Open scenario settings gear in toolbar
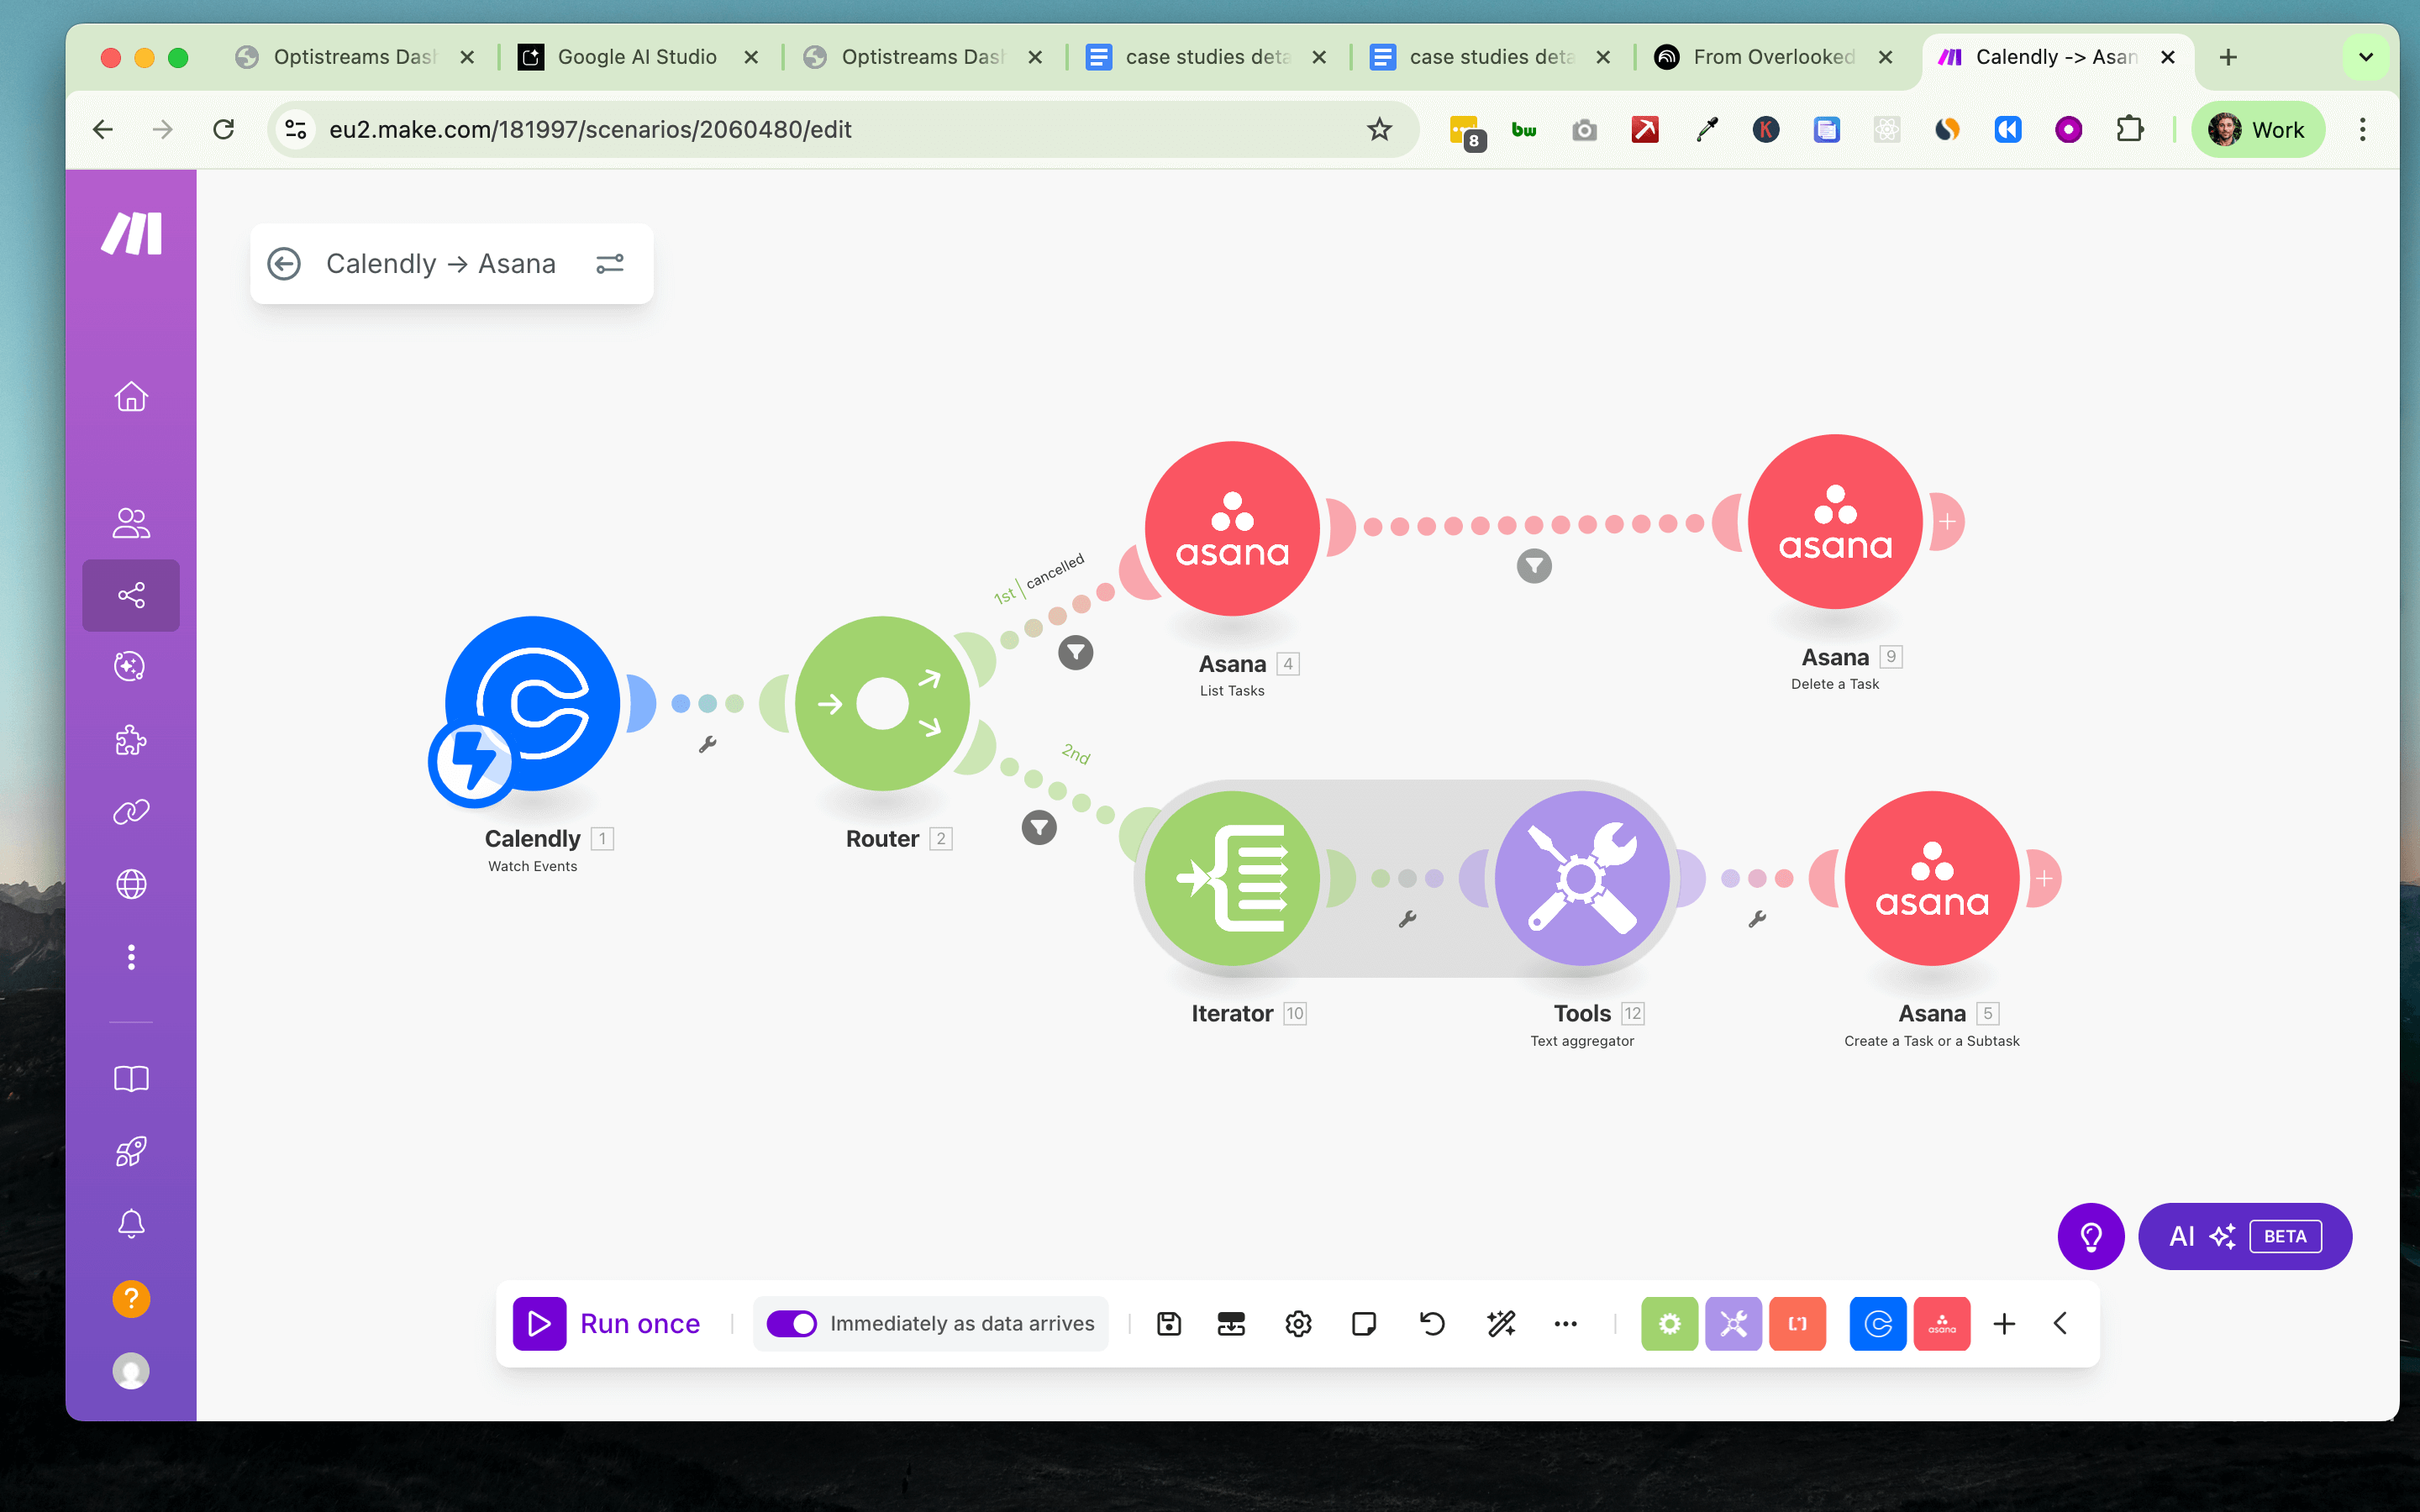This screenshot has height=1512, width=2420. click(x=1298, y=1323)
